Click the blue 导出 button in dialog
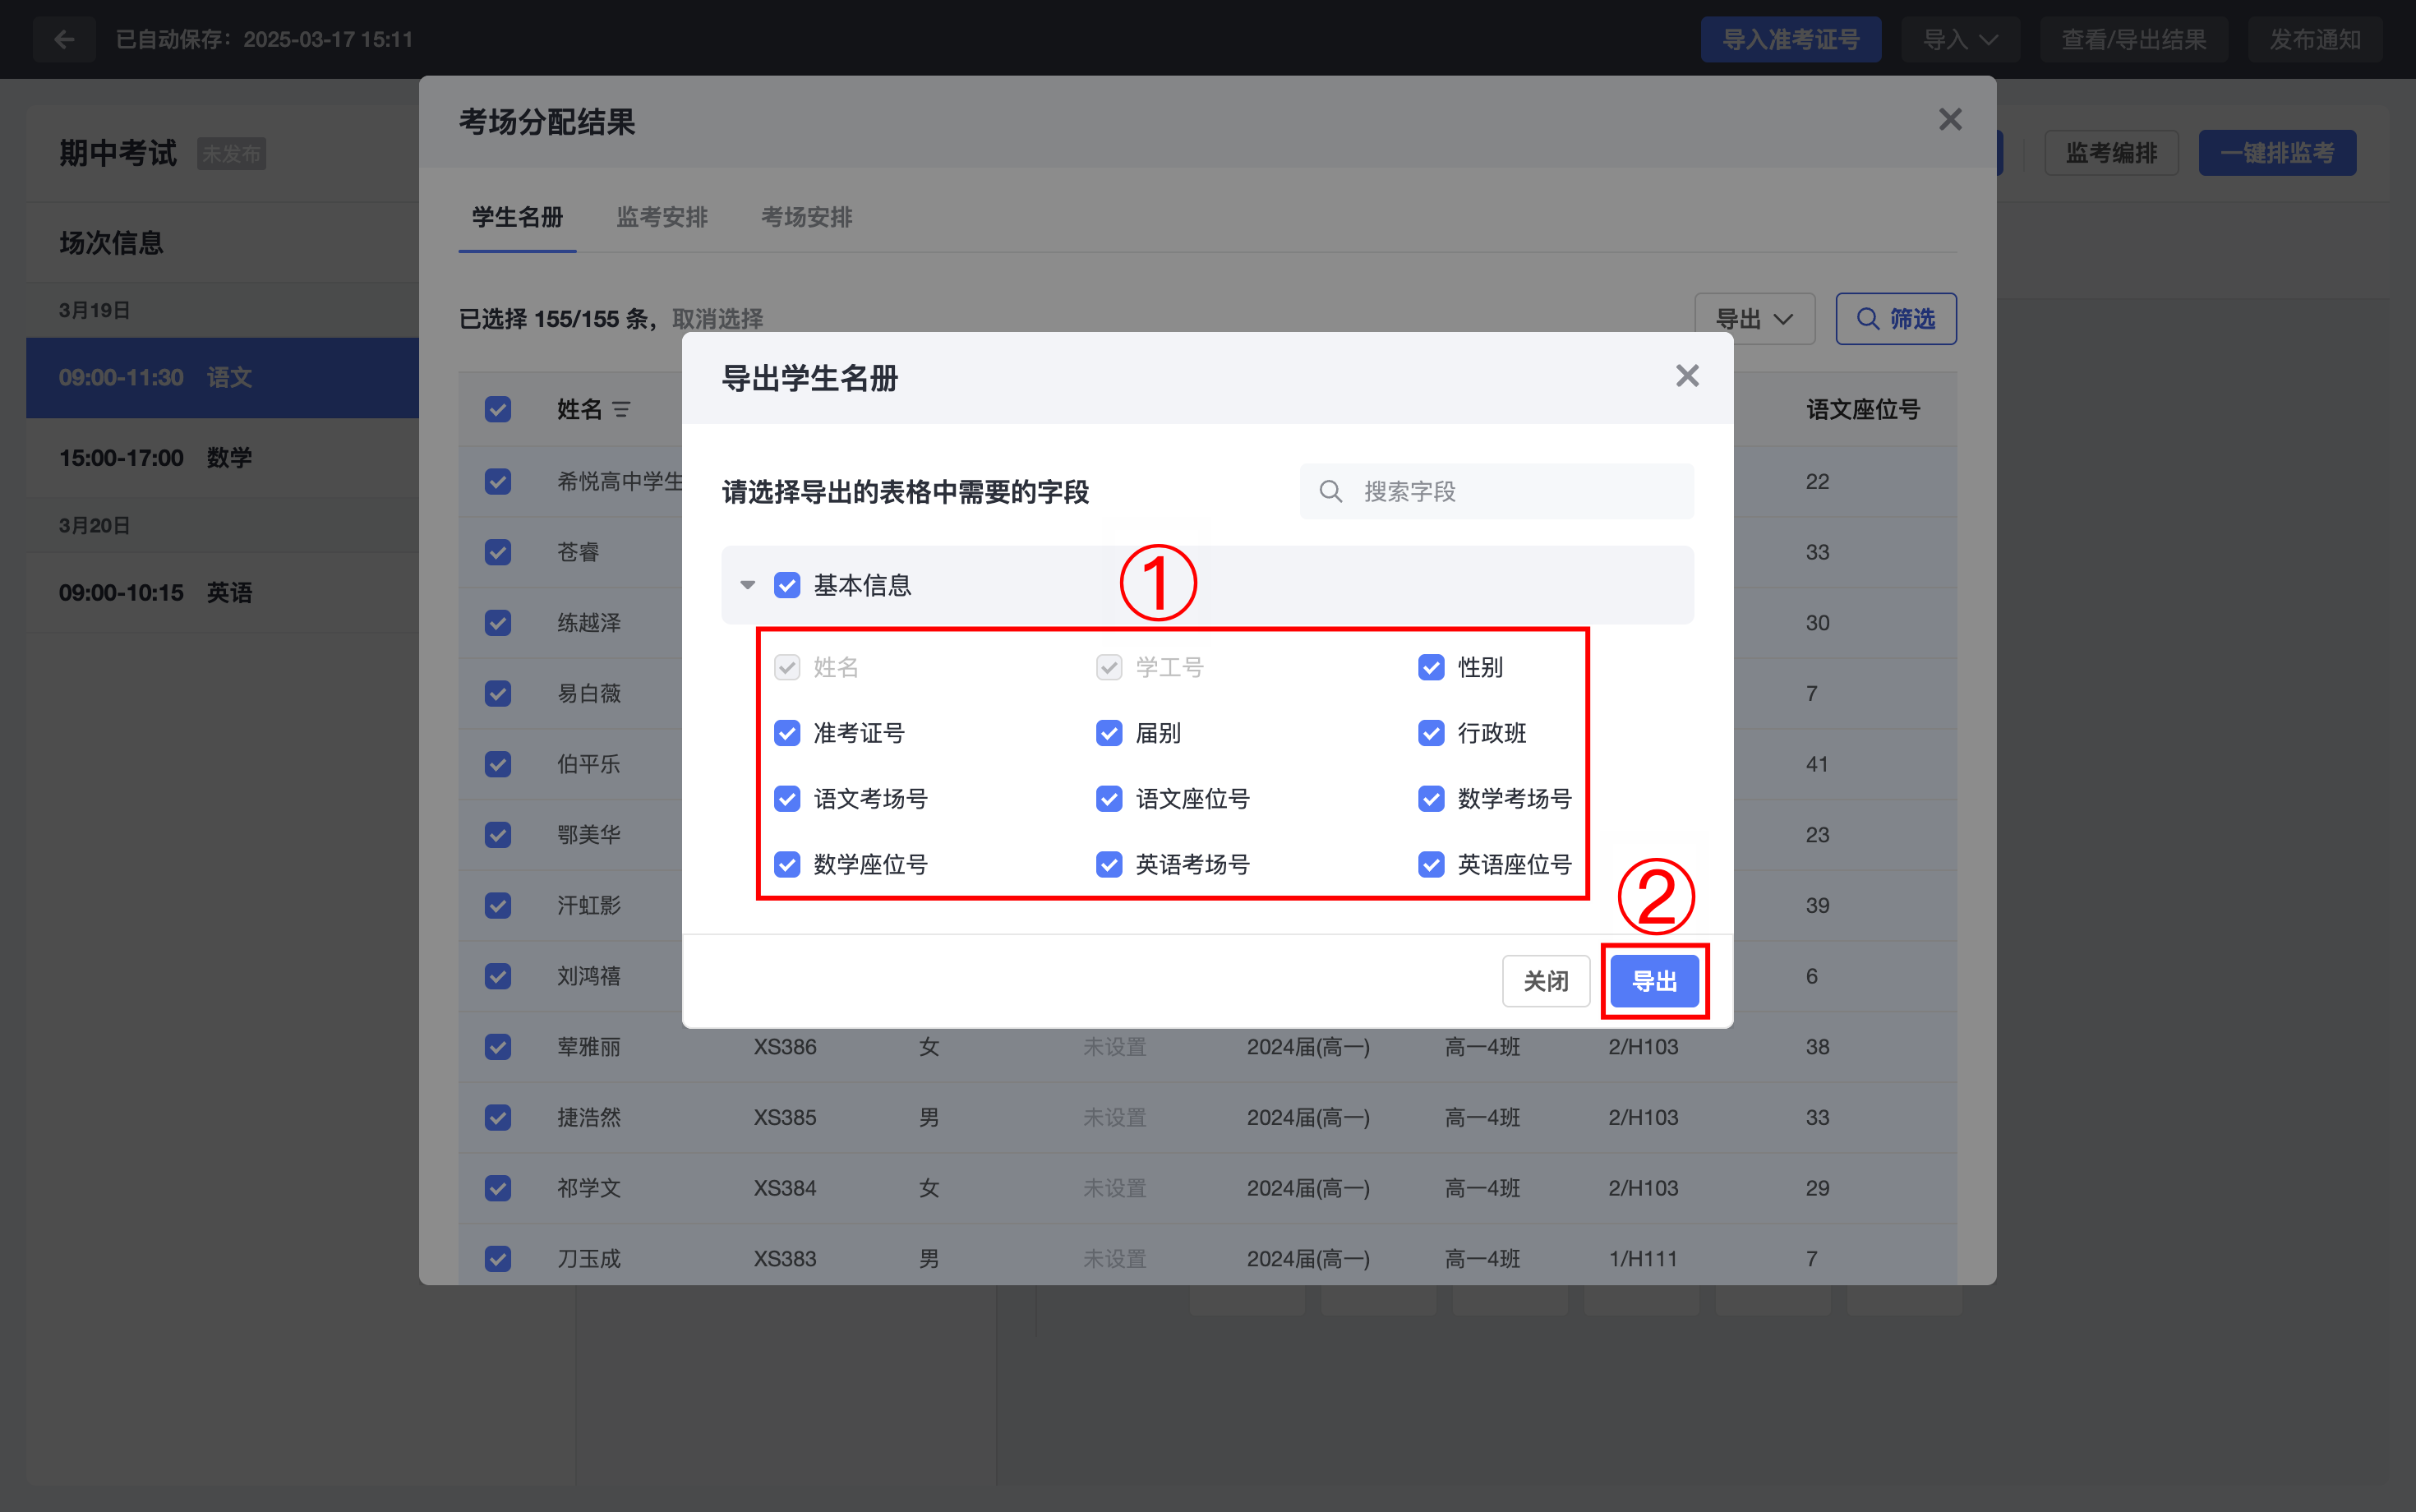Screen dimensions: 2416x1512 [x=1654, y=981]
